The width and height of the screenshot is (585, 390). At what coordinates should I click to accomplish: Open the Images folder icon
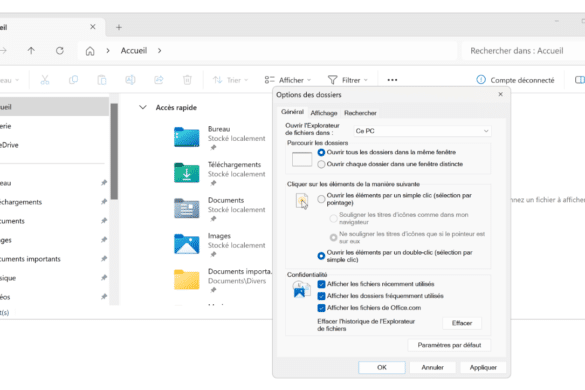[187, 244]
